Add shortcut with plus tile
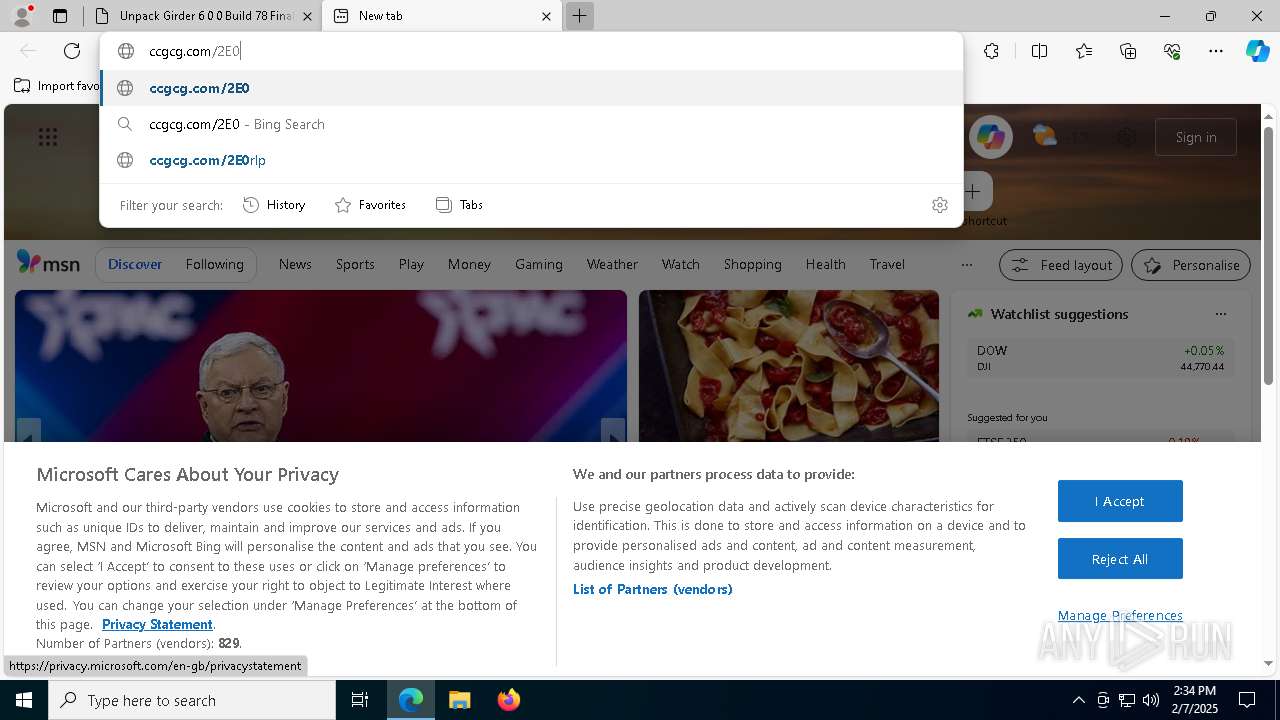This screenshot has height=720, width=1280. point(972,191)
